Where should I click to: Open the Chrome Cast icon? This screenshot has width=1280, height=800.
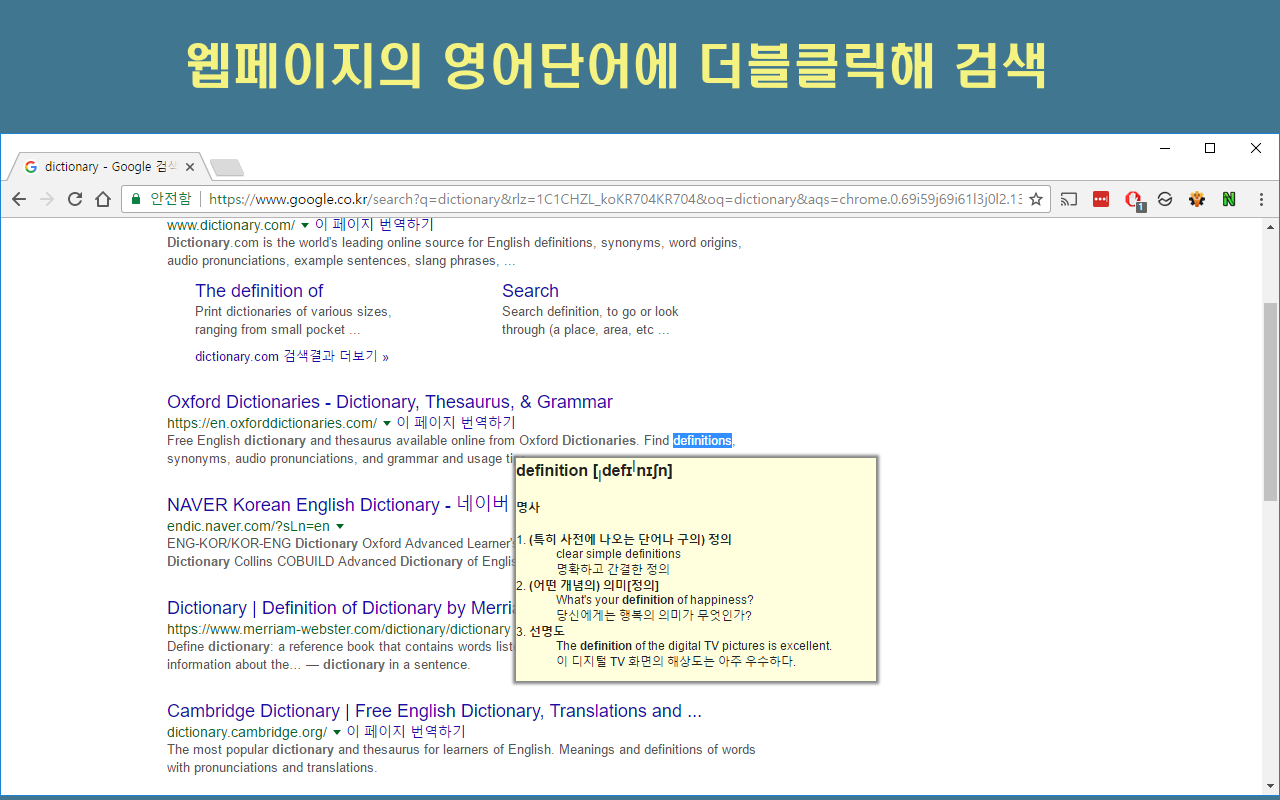pyautogui.click(x=1069, y=198)
